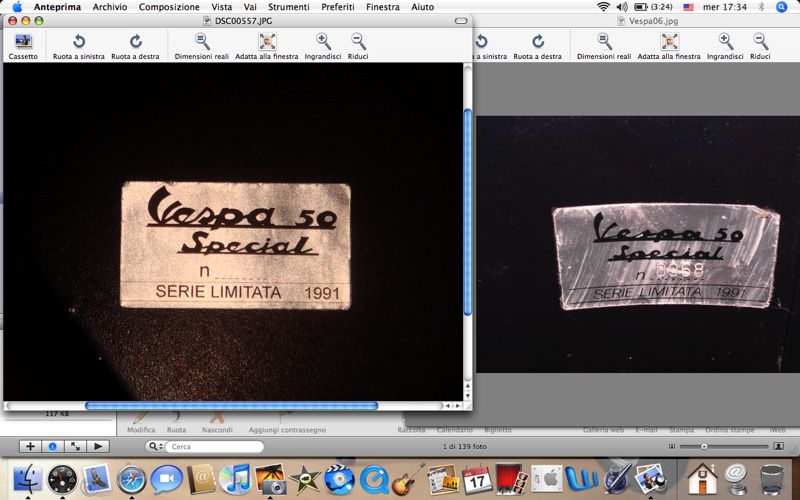Viewport: 800px width, 500px height.
Task: Select Dimensioni reali in DSC00557.JPG window
Action: (202, 46)
